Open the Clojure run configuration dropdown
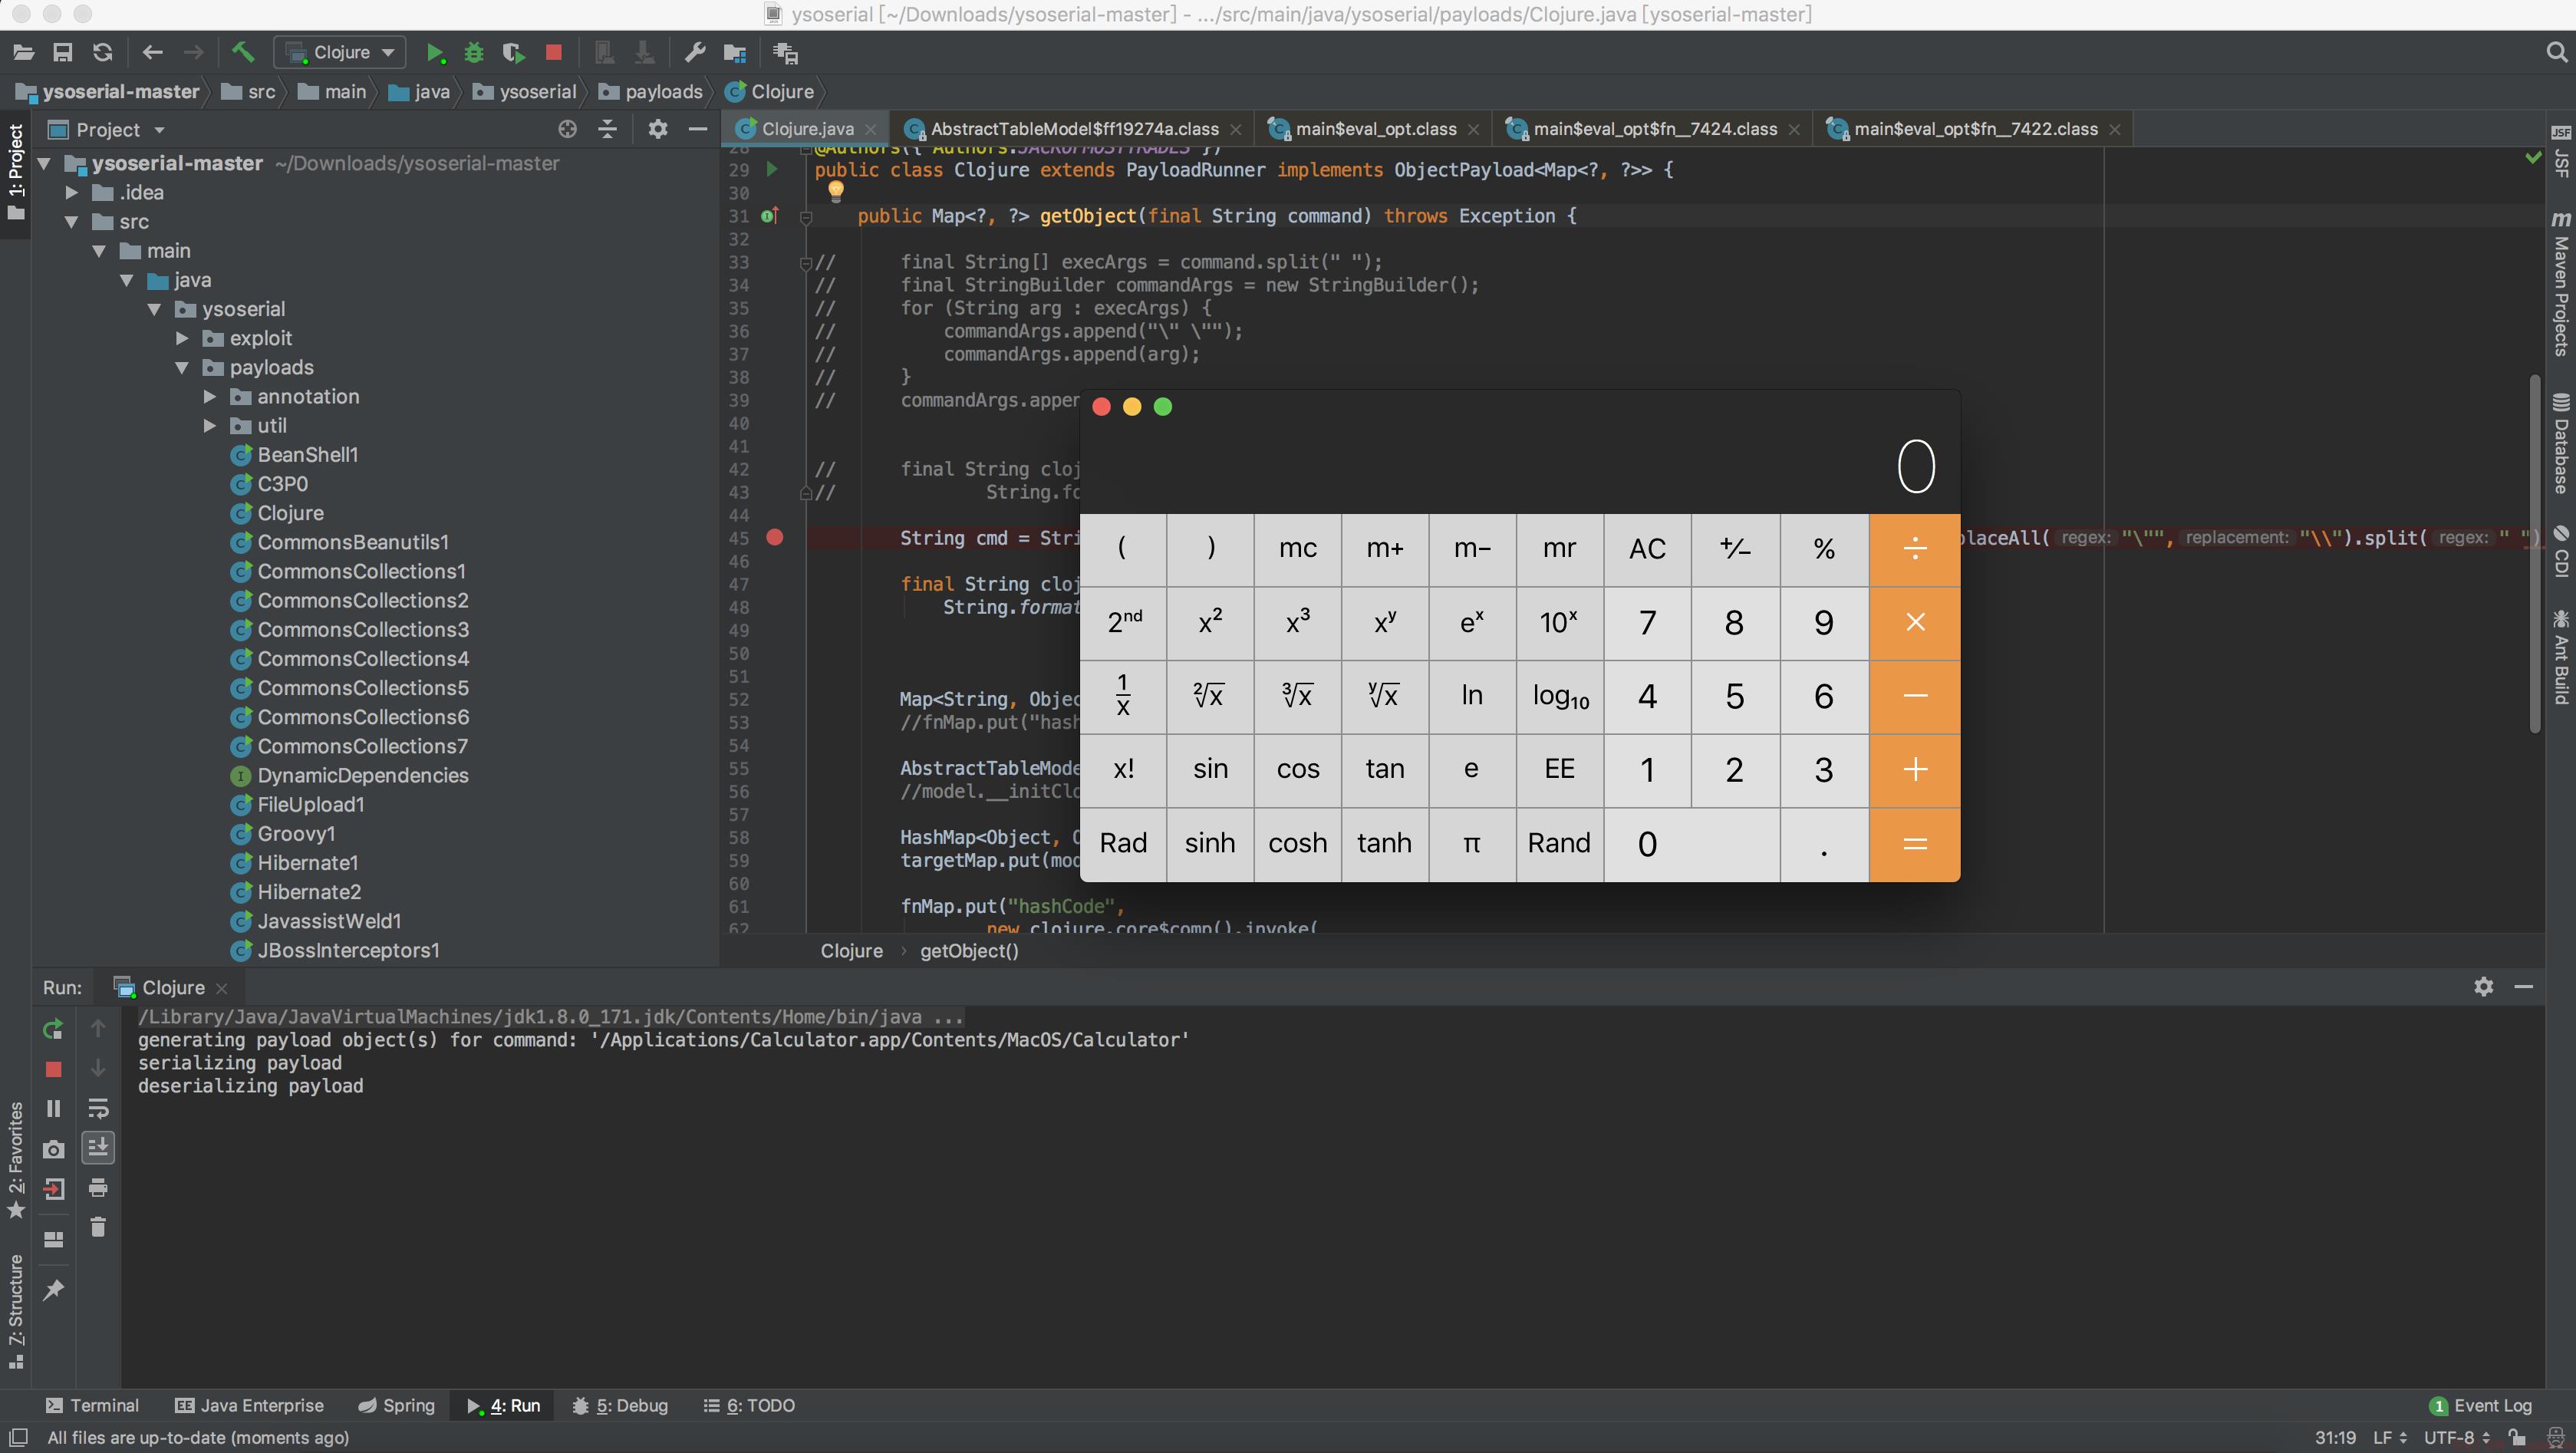The image size is (2576, 1453). (341, 52)
